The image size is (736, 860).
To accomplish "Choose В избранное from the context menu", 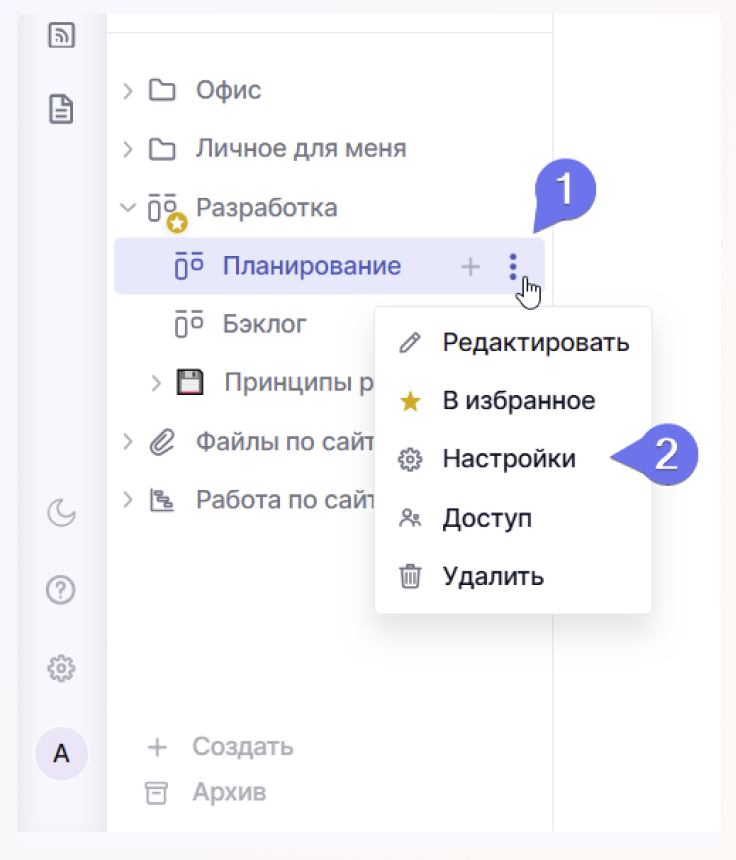I will [x=518, y=401].
